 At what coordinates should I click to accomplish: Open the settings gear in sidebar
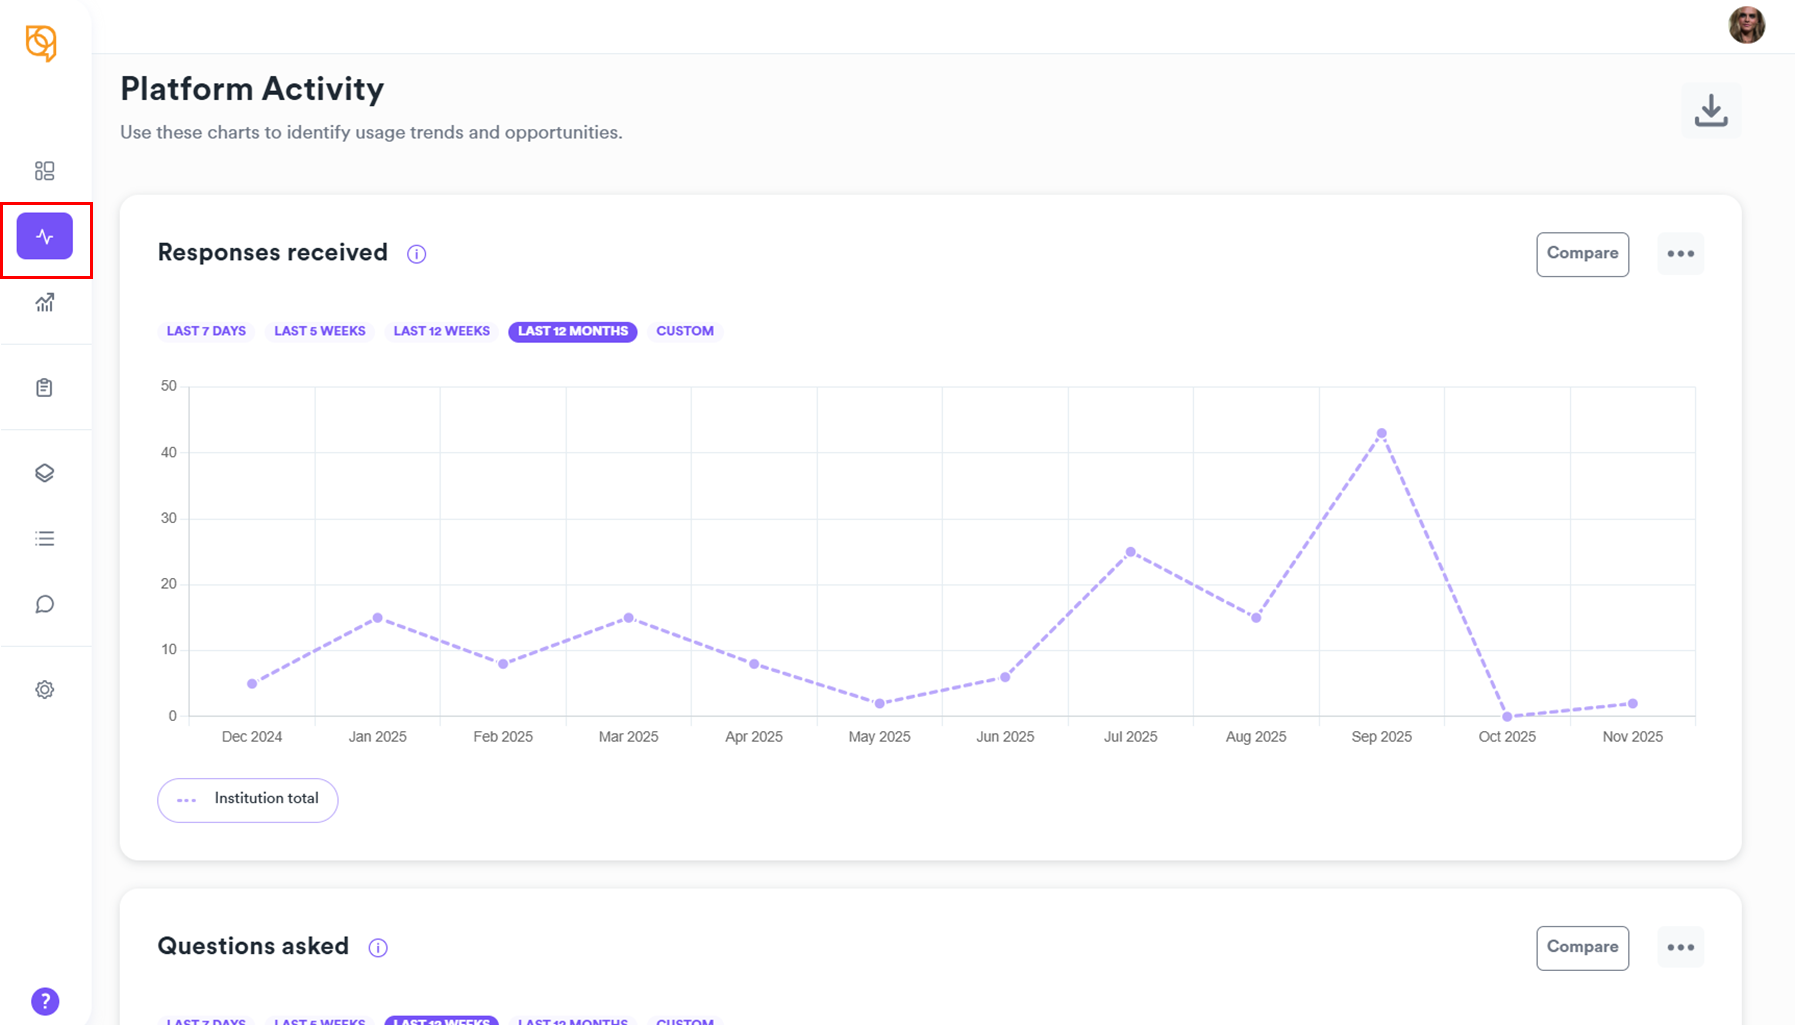[x=44, y=690]
